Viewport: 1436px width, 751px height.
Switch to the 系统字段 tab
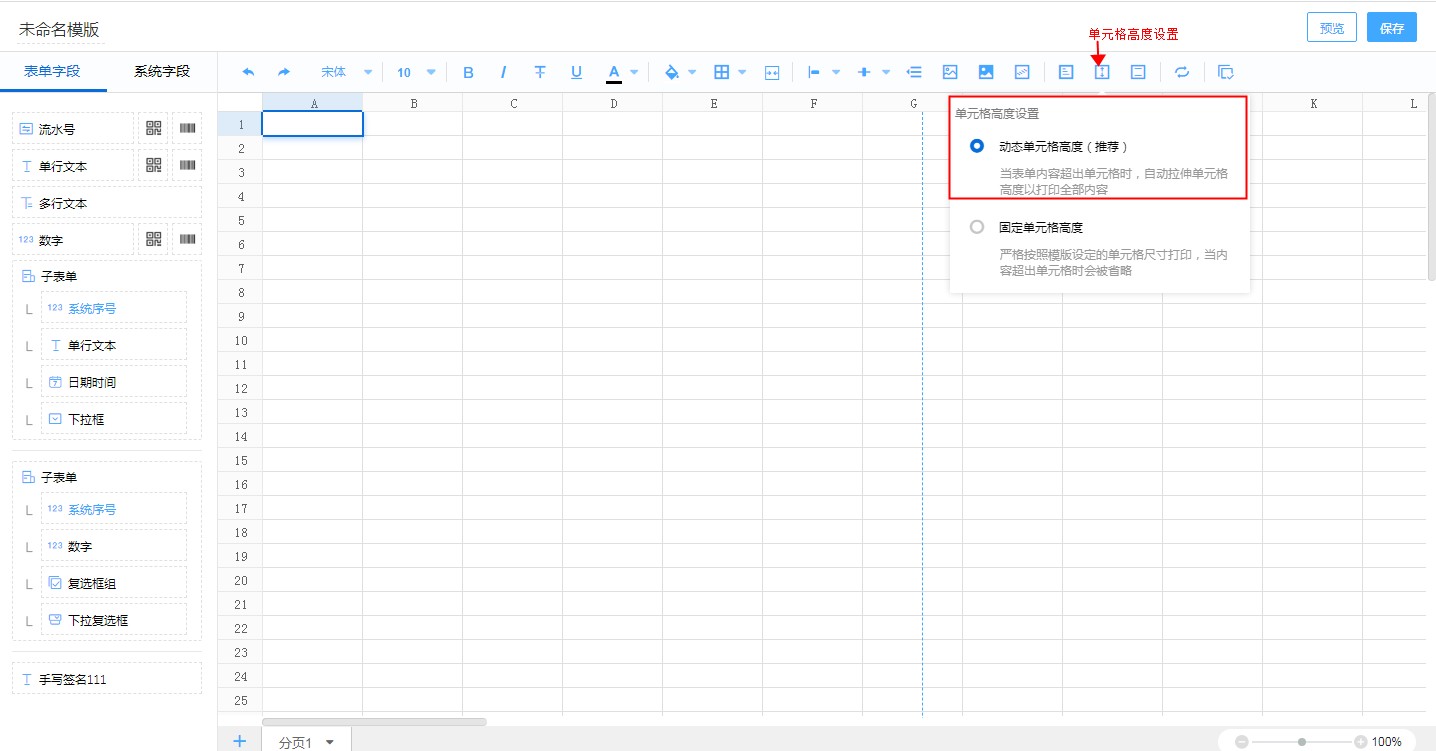coord(162,71)
